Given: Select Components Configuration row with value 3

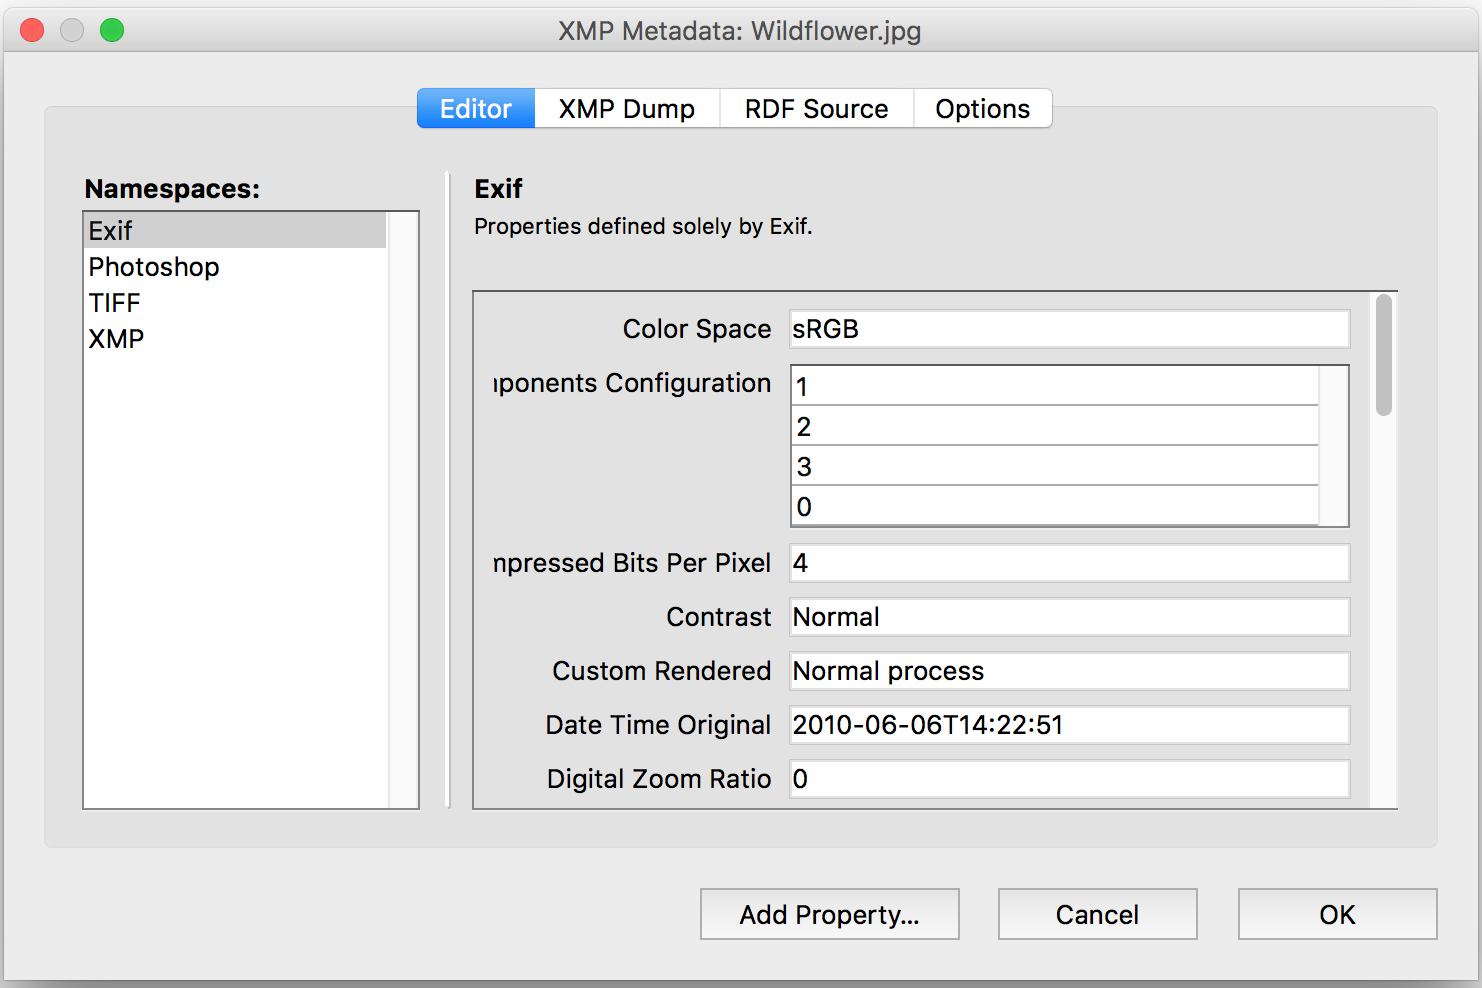Looking at the screenshot, I should [x=1056, y=466].
